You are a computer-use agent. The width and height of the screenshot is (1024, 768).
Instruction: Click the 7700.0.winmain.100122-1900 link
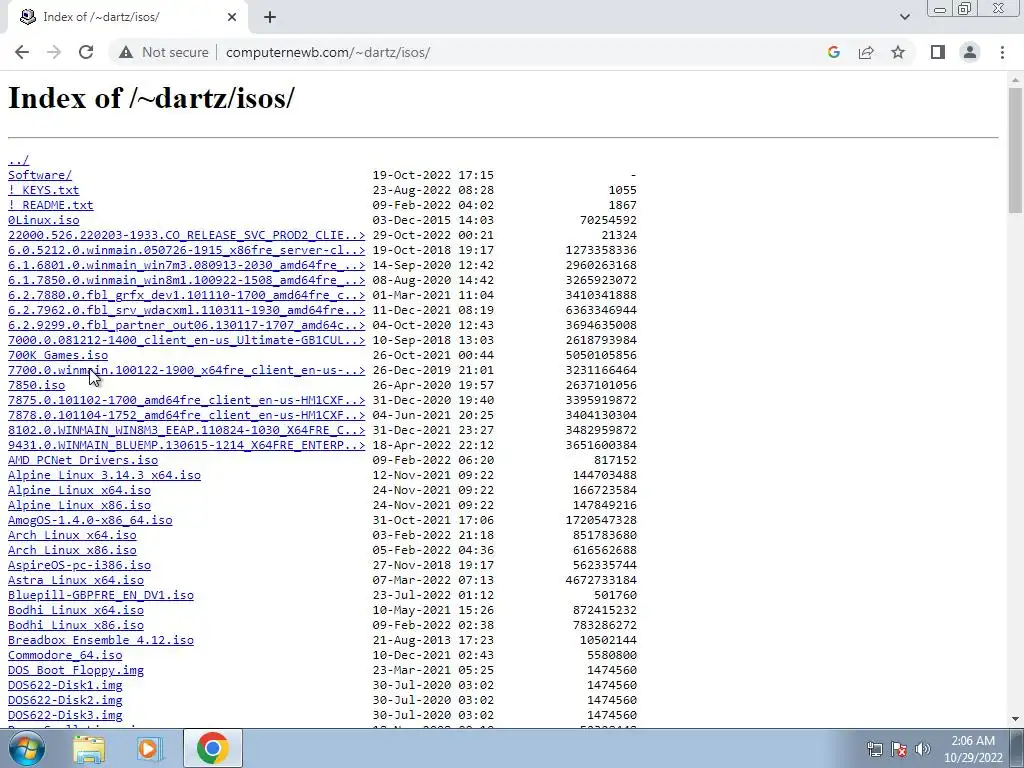186,370
